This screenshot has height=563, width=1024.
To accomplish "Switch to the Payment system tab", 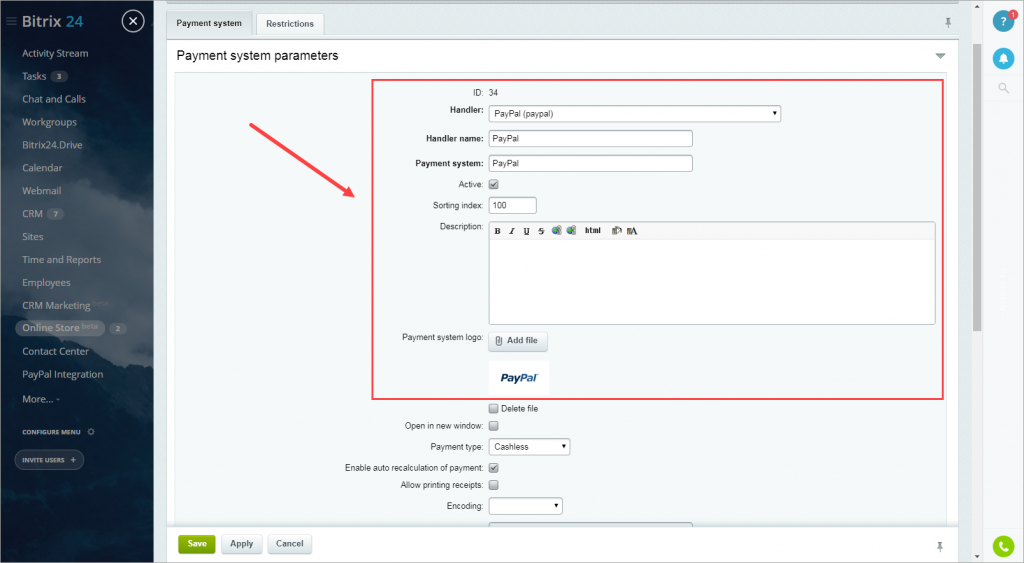I will 209,23.
